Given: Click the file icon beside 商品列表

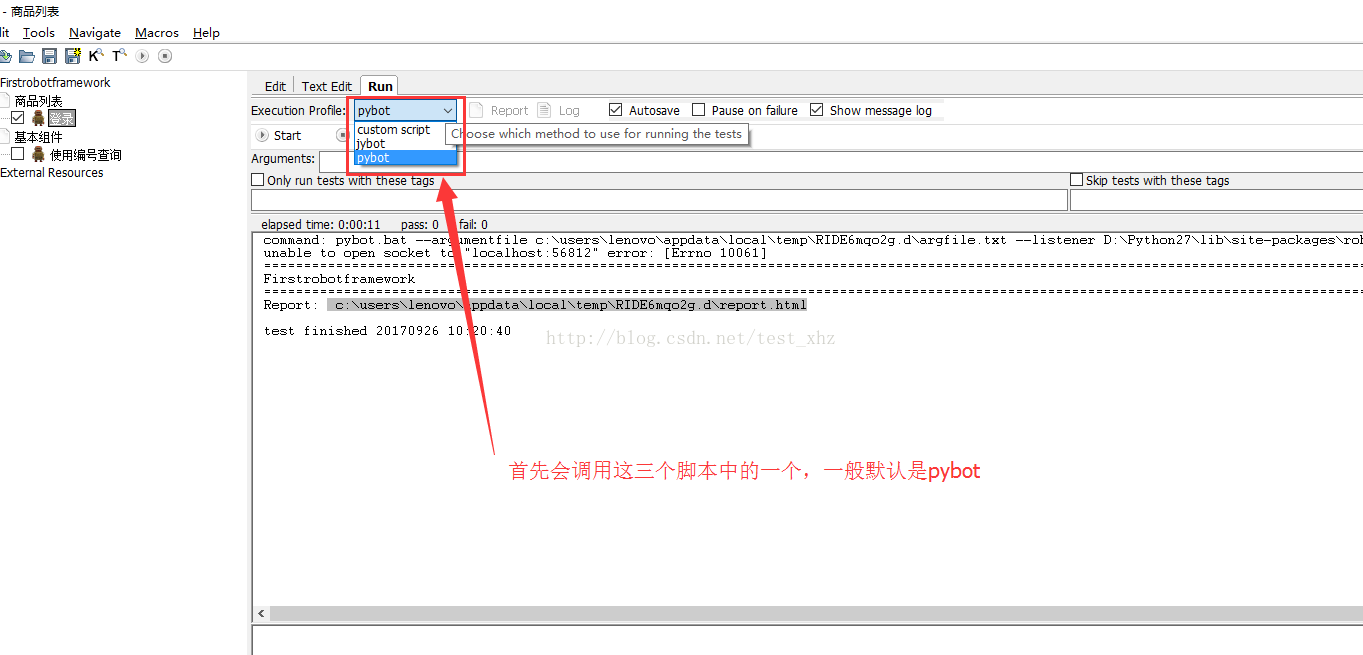Looking at the screenshot, I should (x=5, y=101).
